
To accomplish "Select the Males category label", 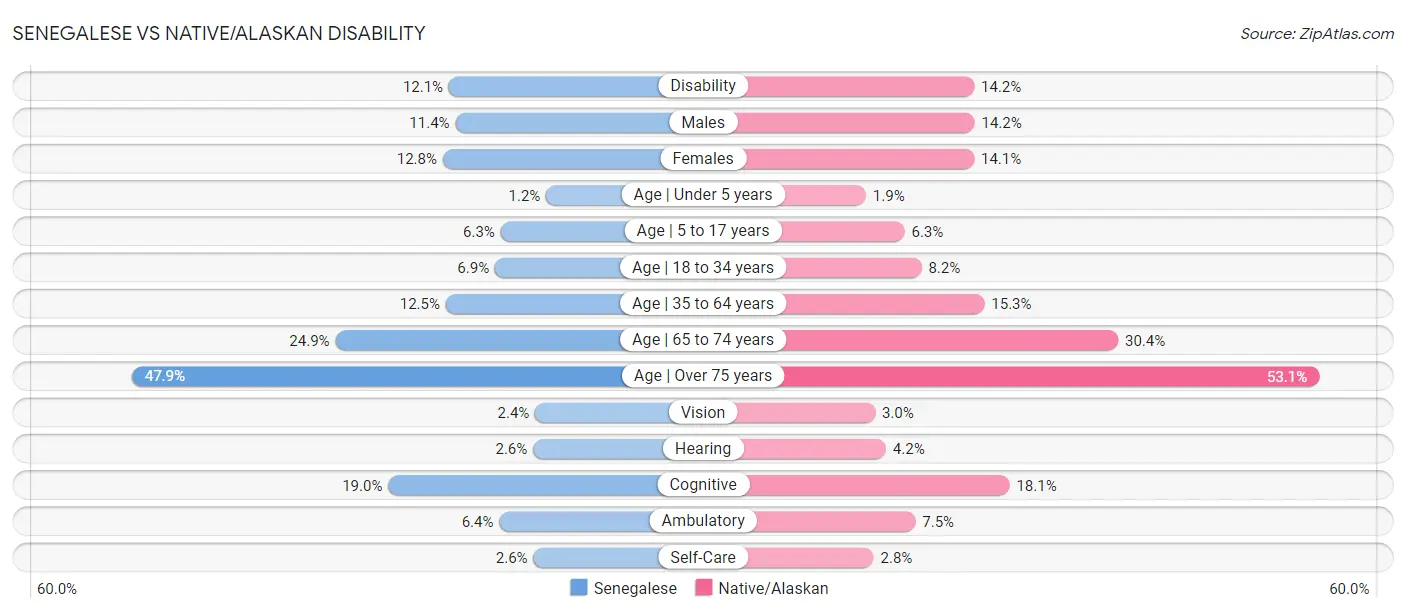I will pos(703,122).
